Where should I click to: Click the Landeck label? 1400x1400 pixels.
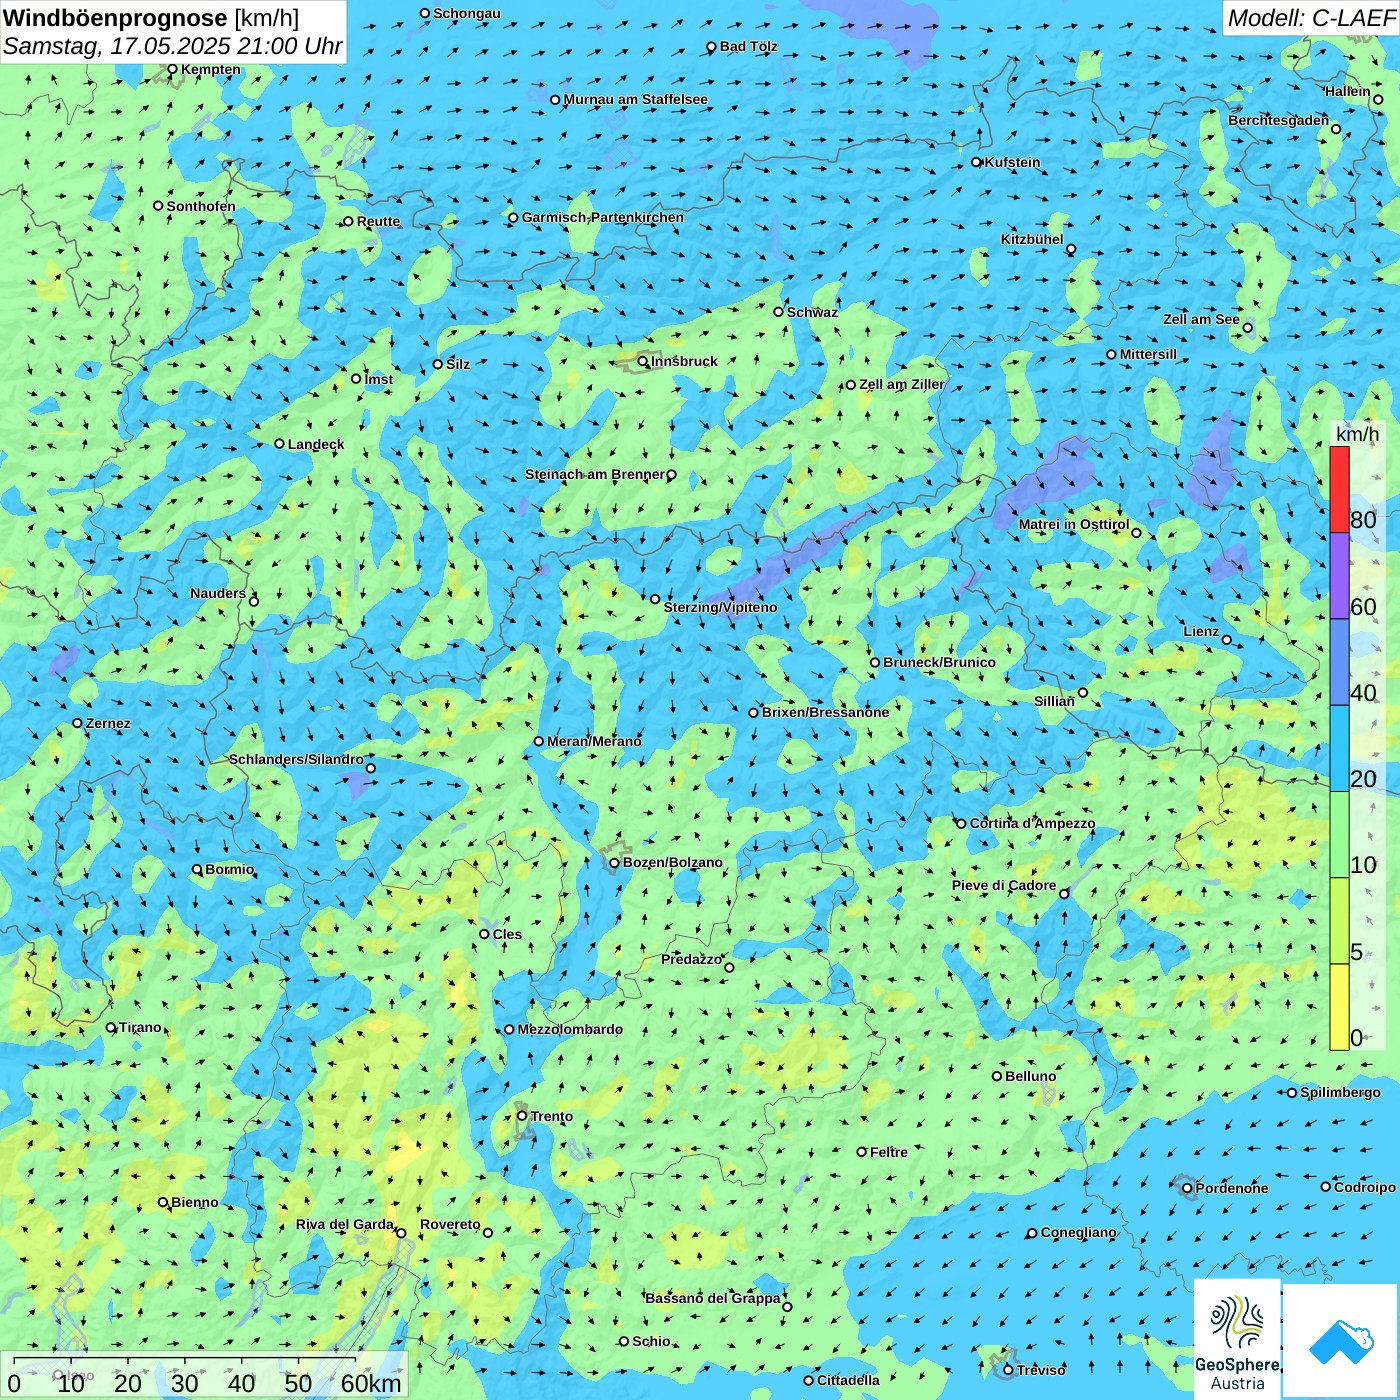pos(316,444)
